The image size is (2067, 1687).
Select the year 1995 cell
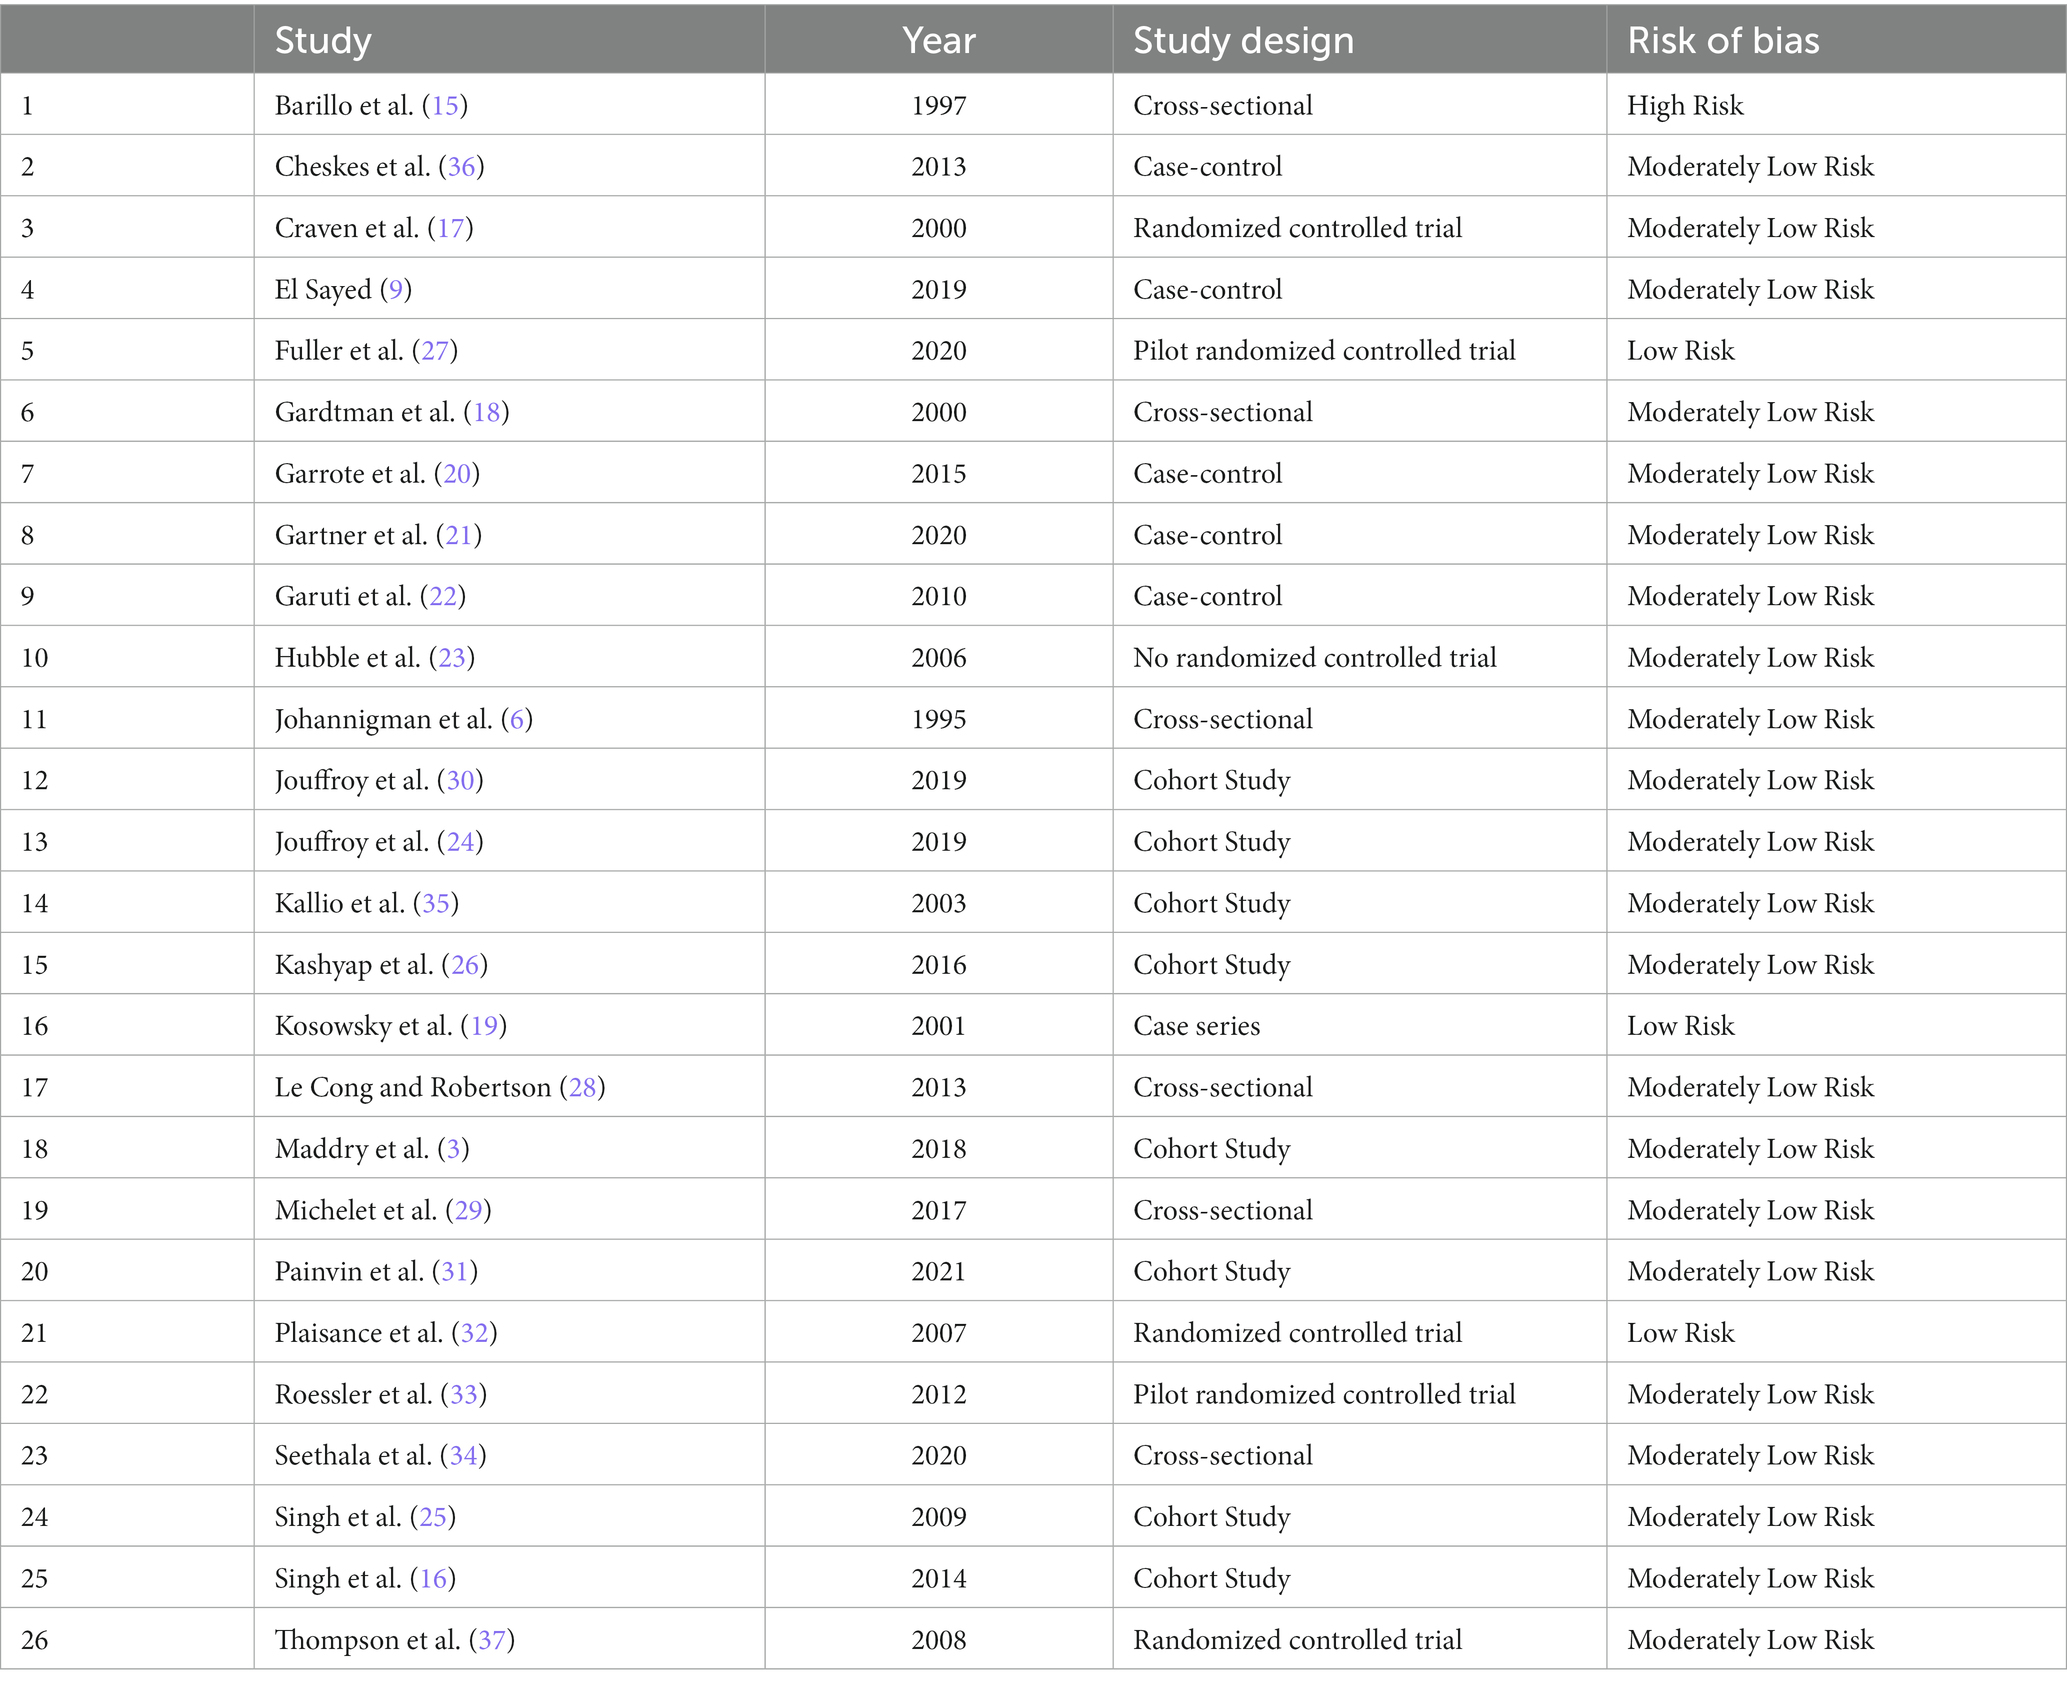(x=938, y=719)
